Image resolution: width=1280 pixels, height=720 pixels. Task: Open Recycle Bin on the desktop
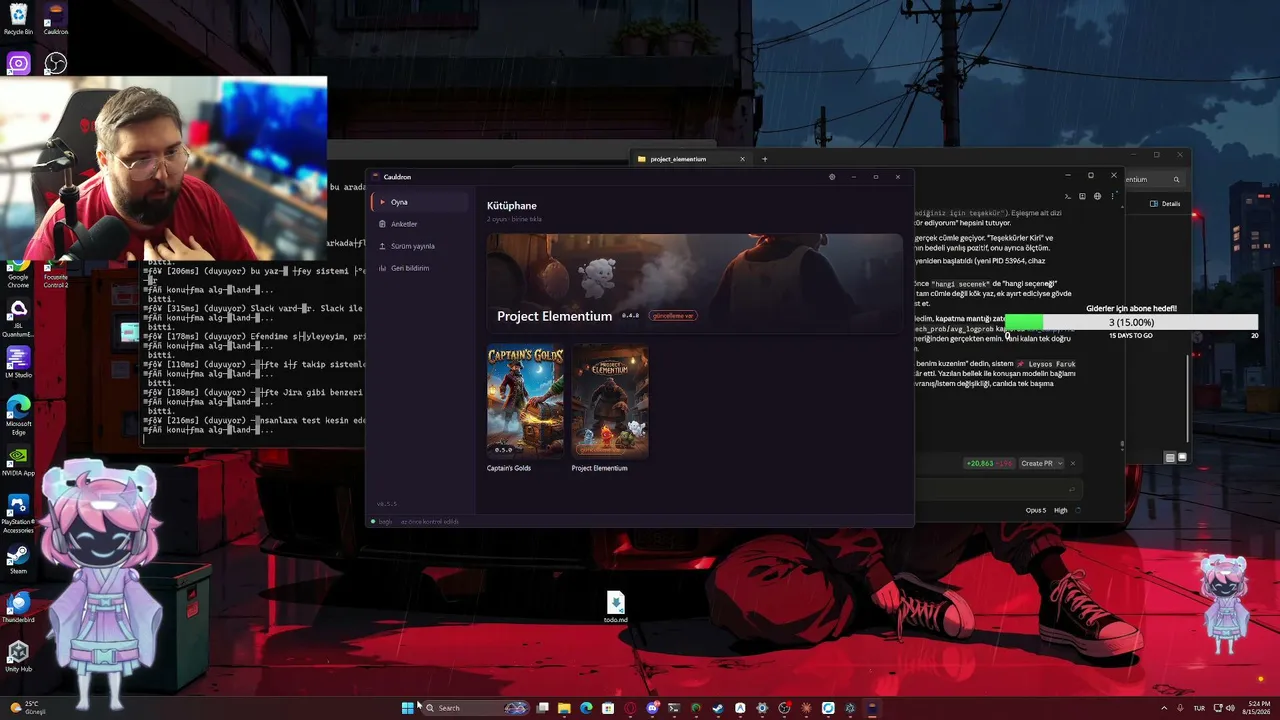point(18,19)
